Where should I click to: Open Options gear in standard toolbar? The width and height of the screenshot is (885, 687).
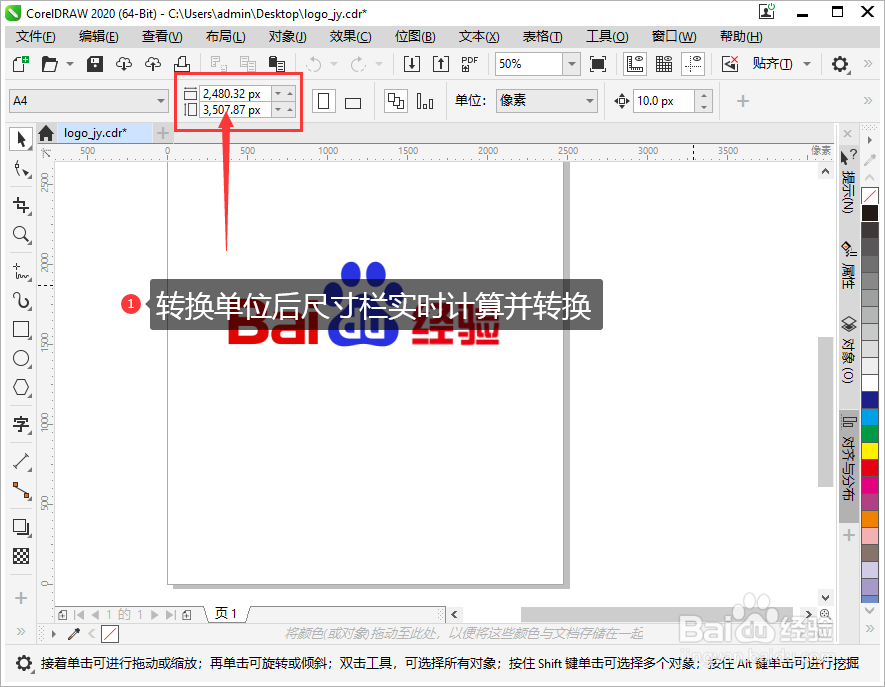[840, 64]
